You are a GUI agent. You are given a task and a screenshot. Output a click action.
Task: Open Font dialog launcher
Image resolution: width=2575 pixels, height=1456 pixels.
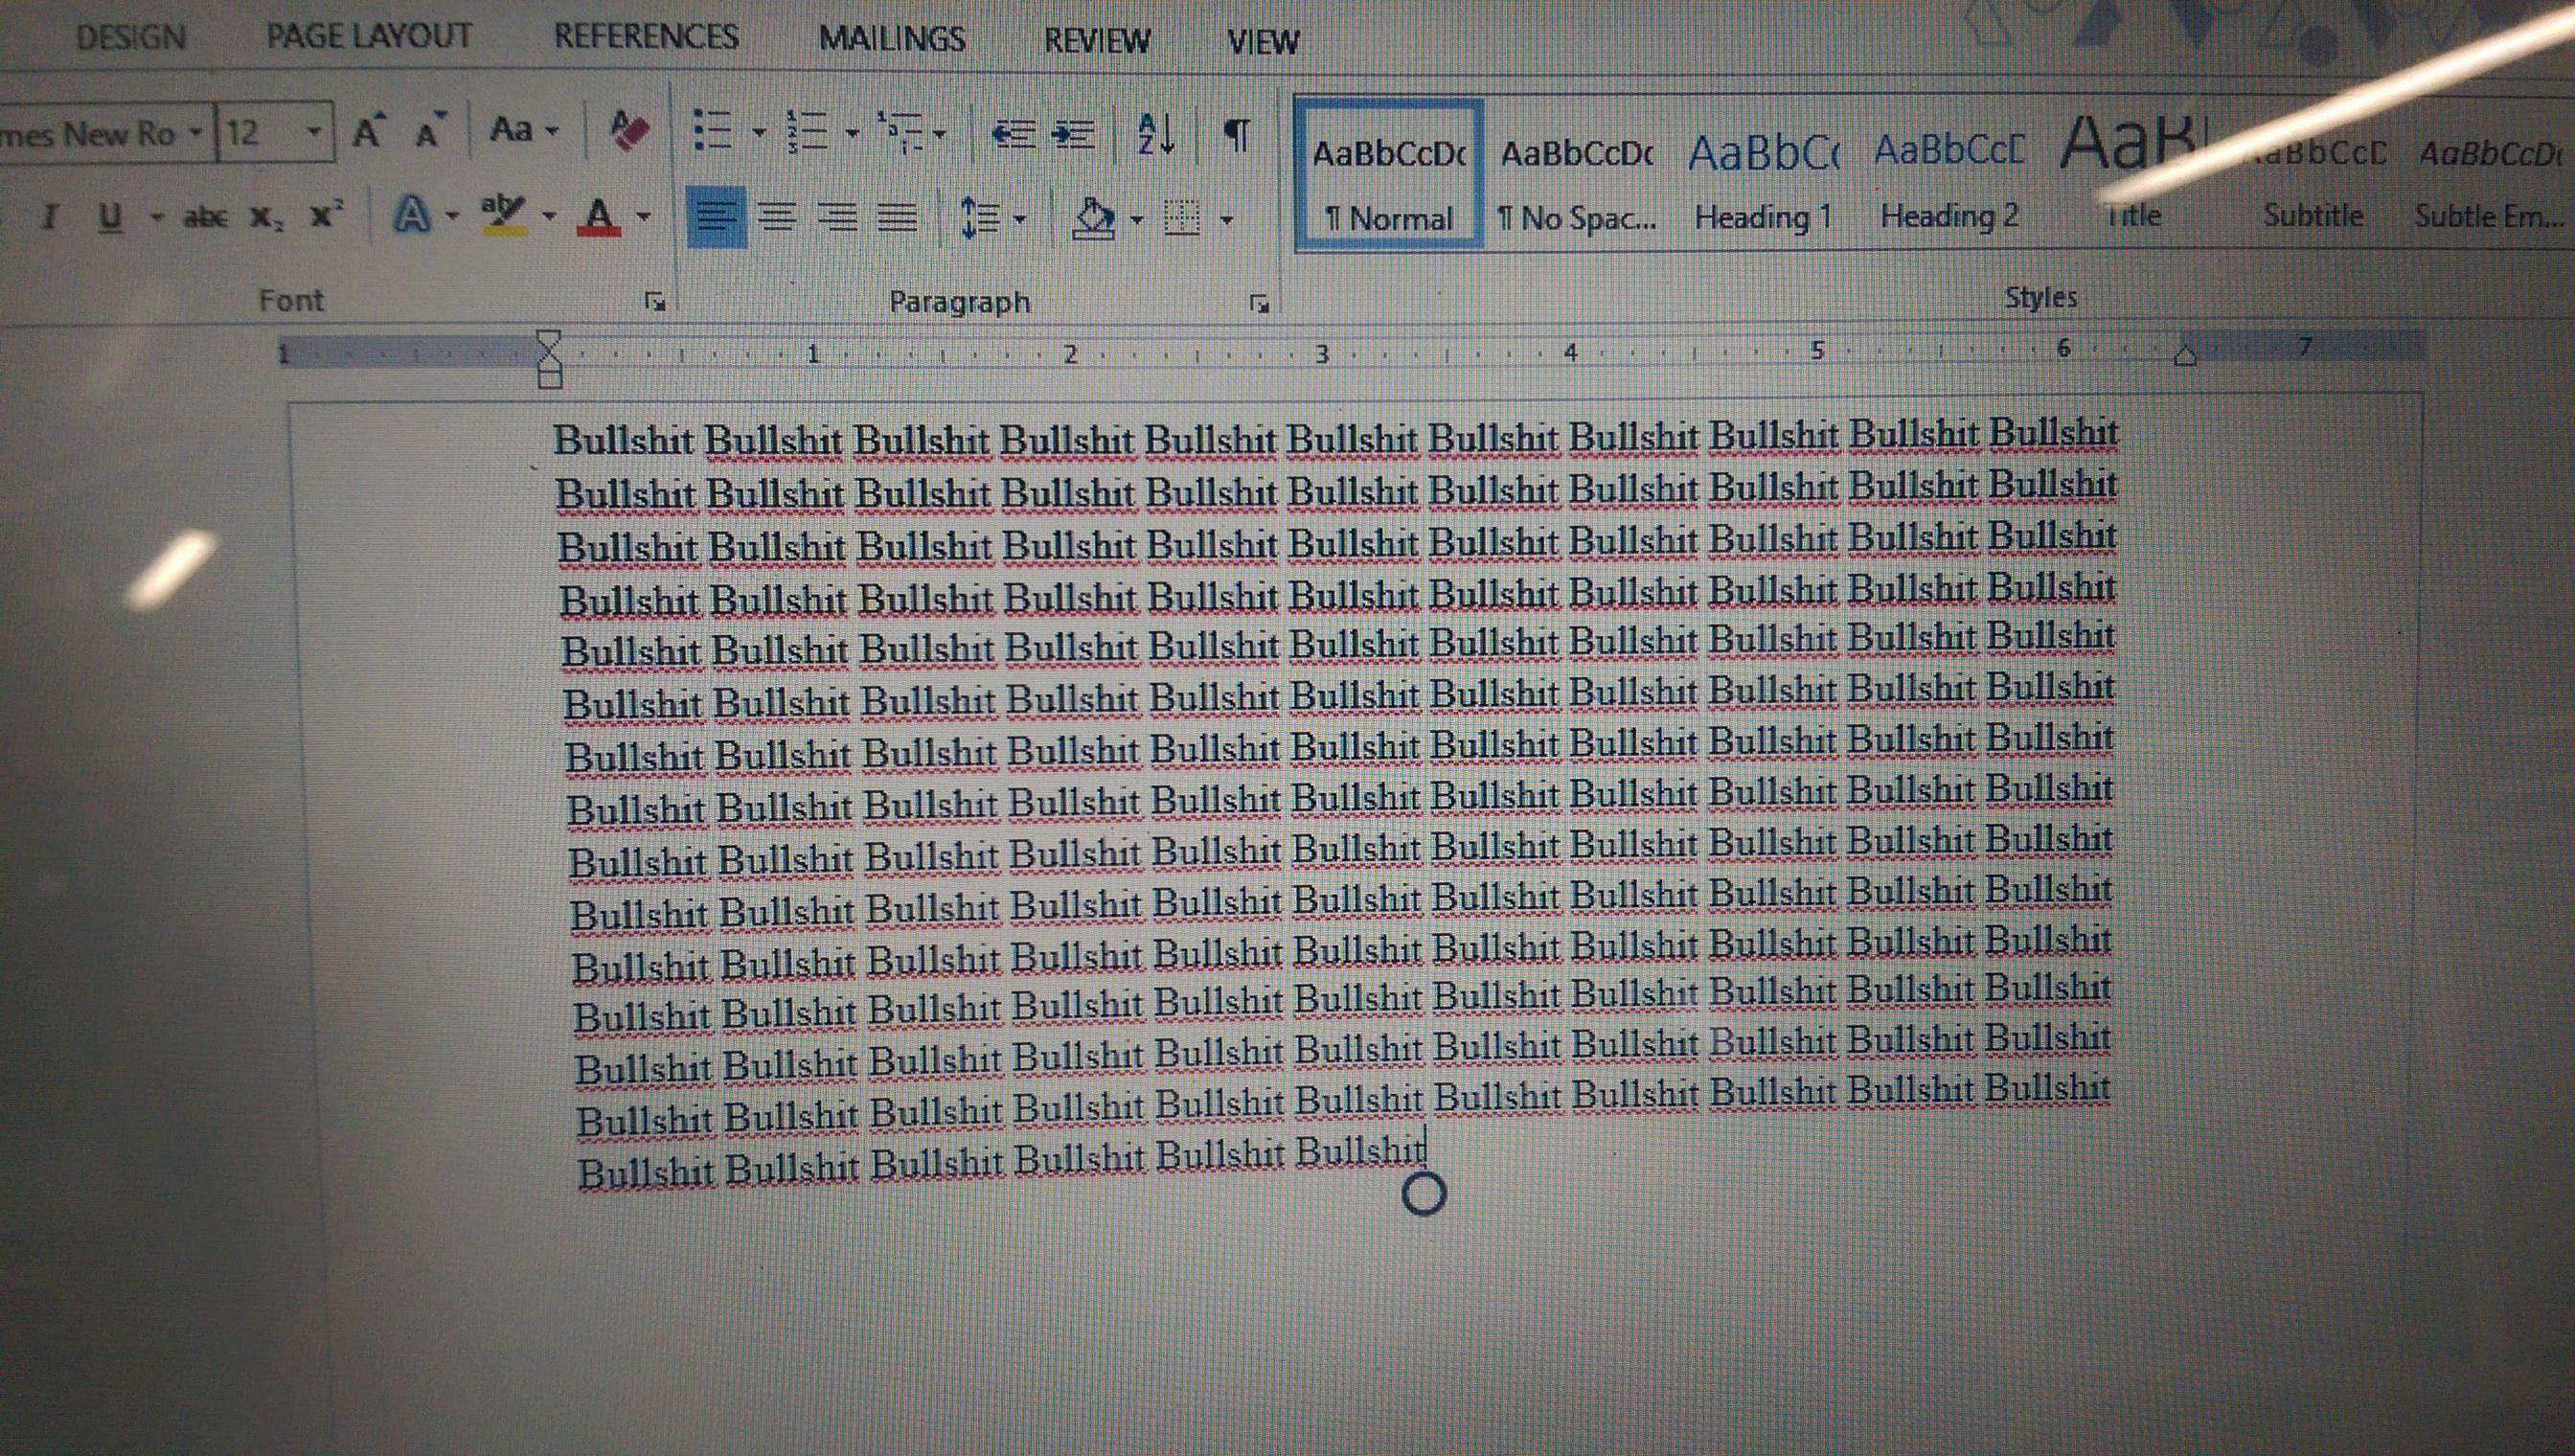coord(655,301)
